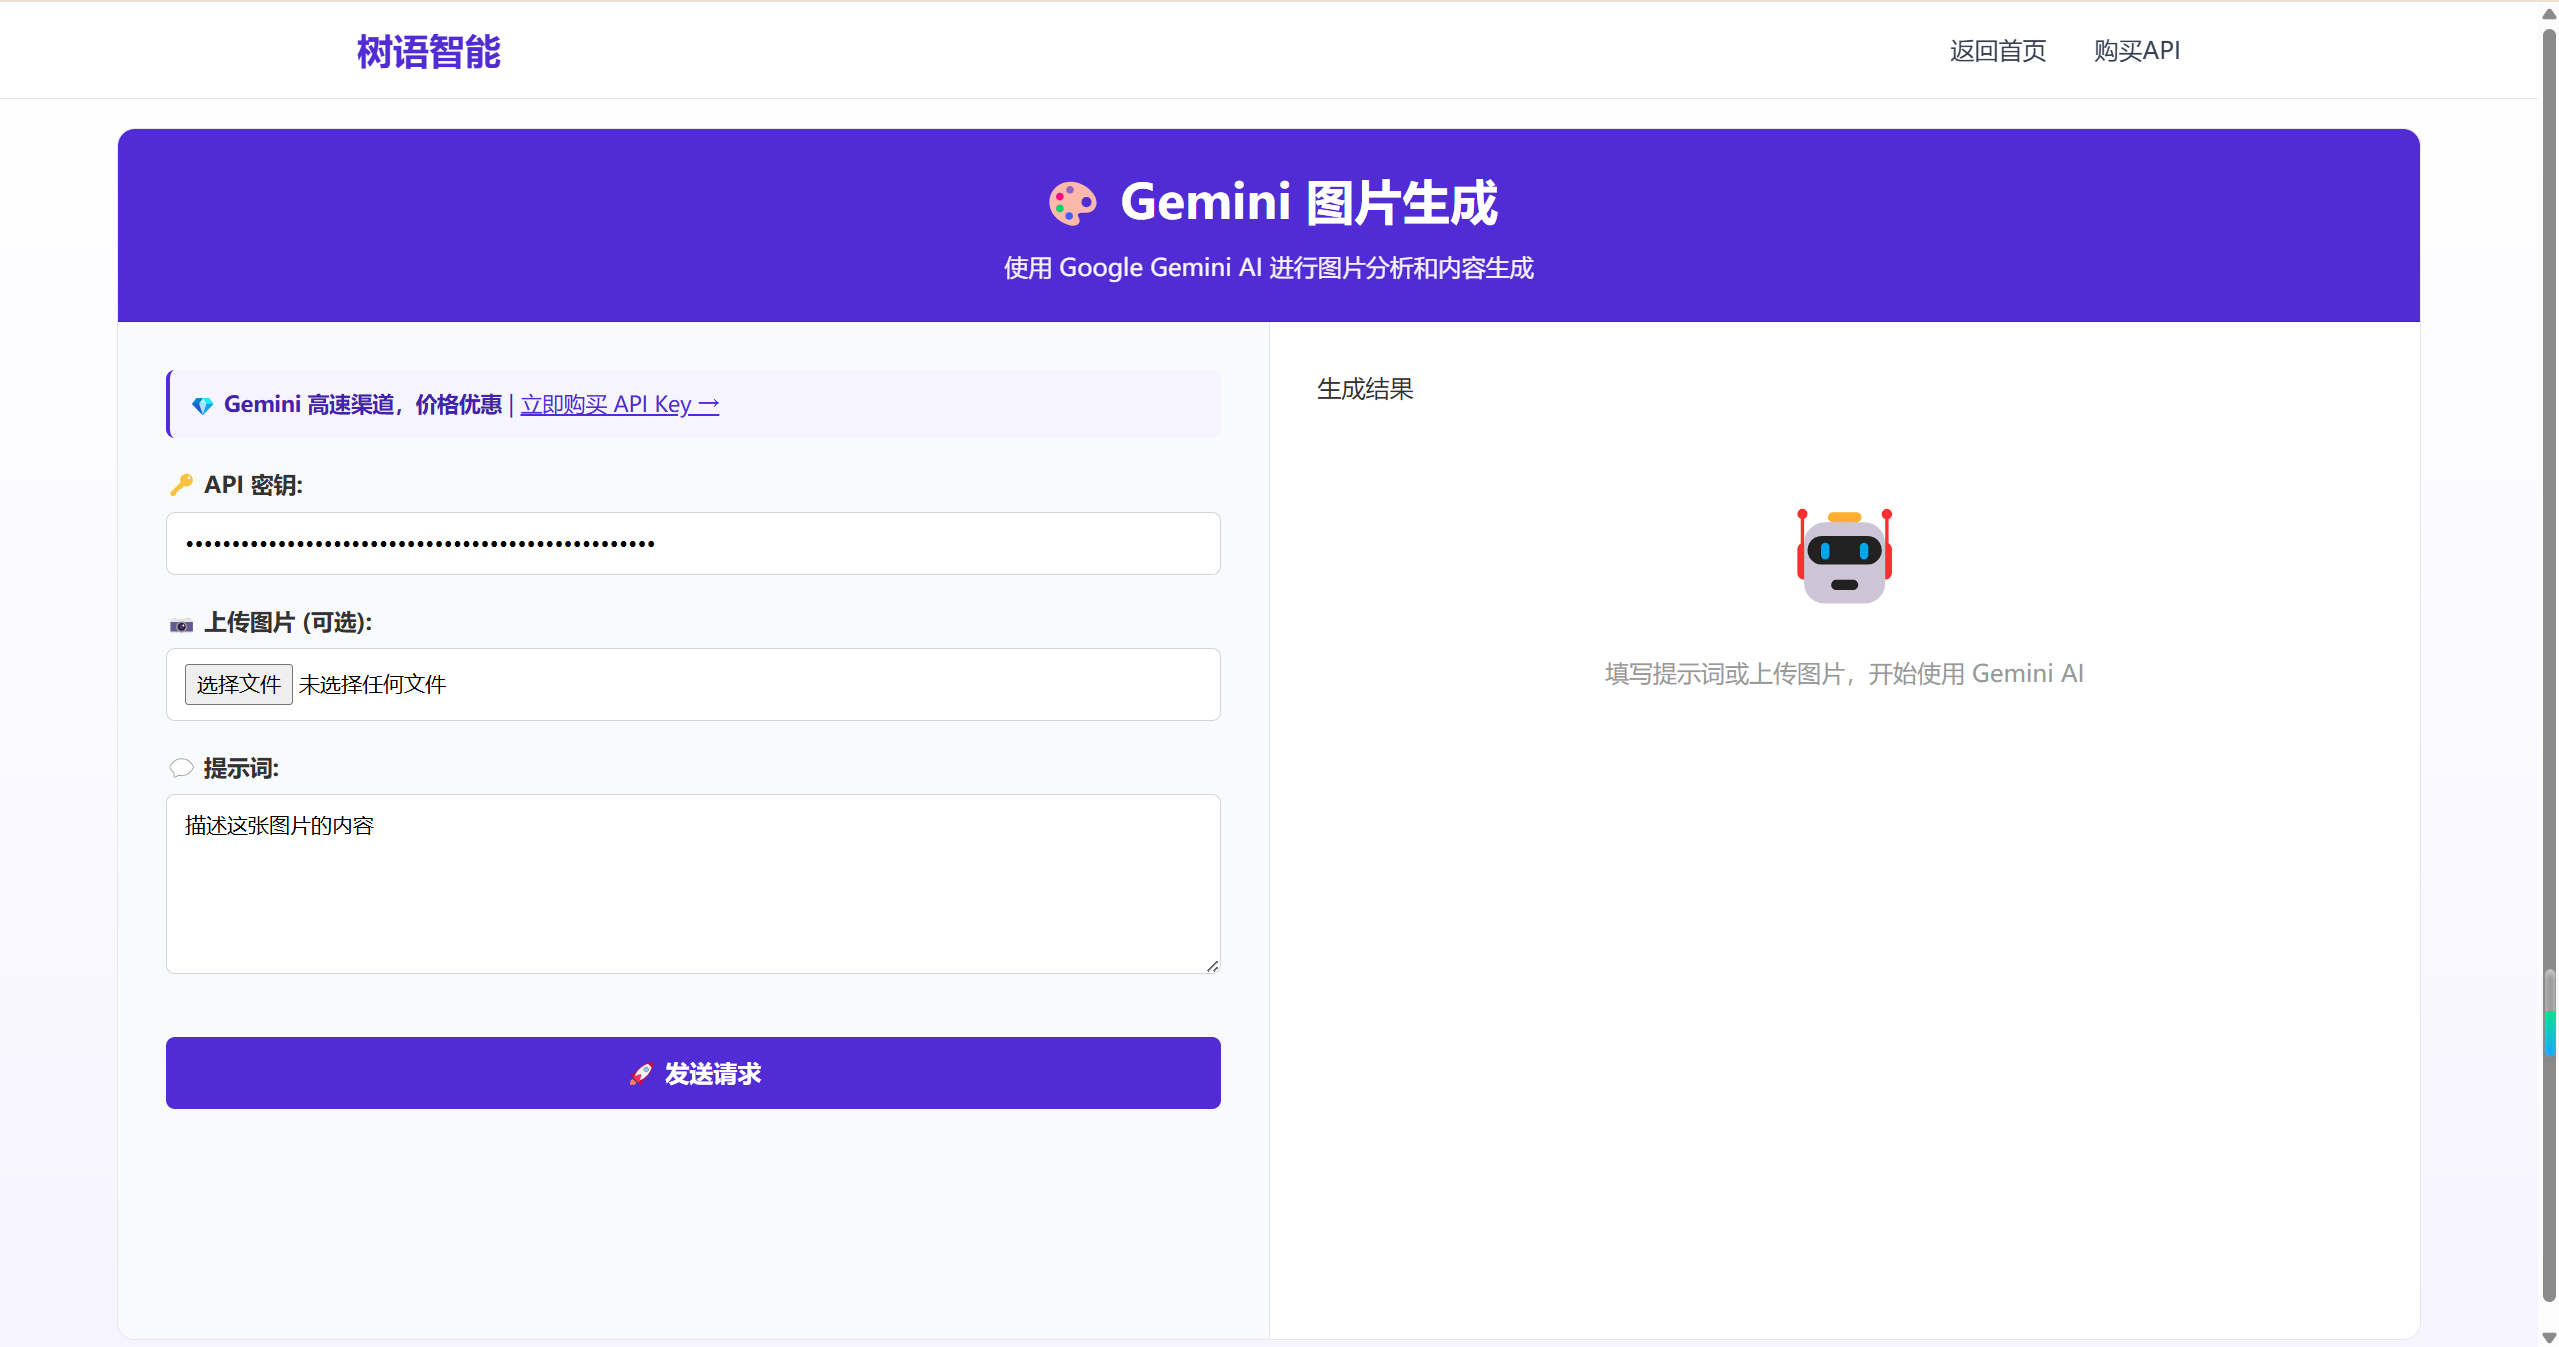Click the key icon next to API 密钥 label
The width and height of the screenshot is (2559, 1347).
[181, 485]
